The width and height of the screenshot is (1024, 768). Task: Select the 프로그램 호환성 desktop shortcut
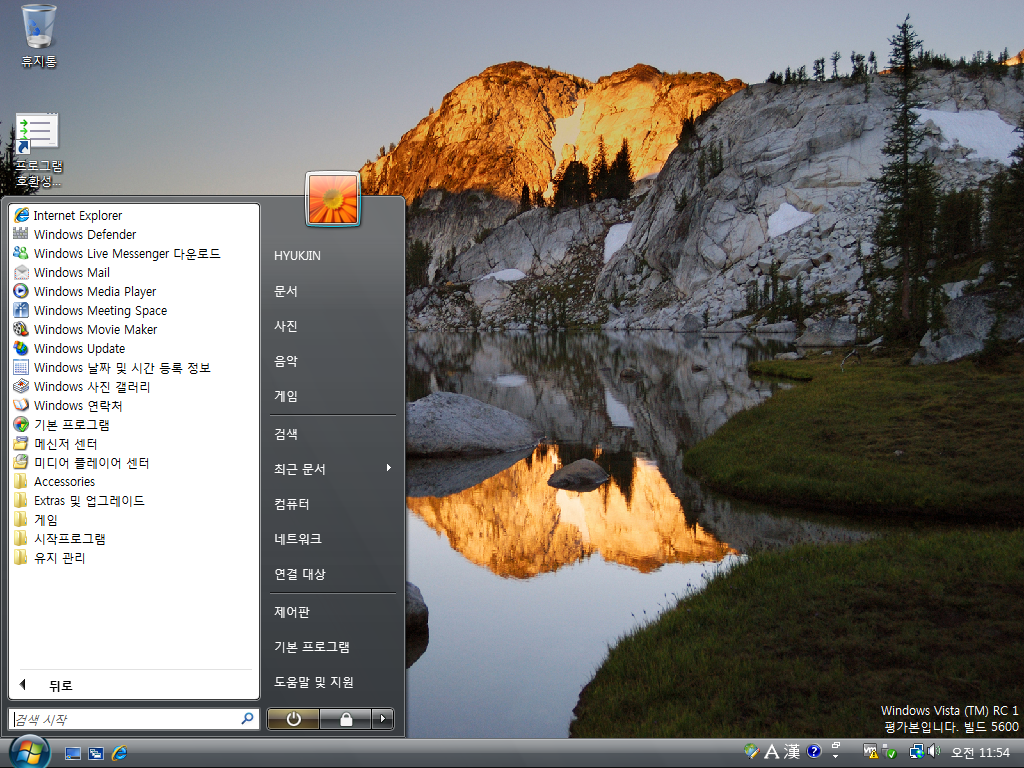[38, 150]
